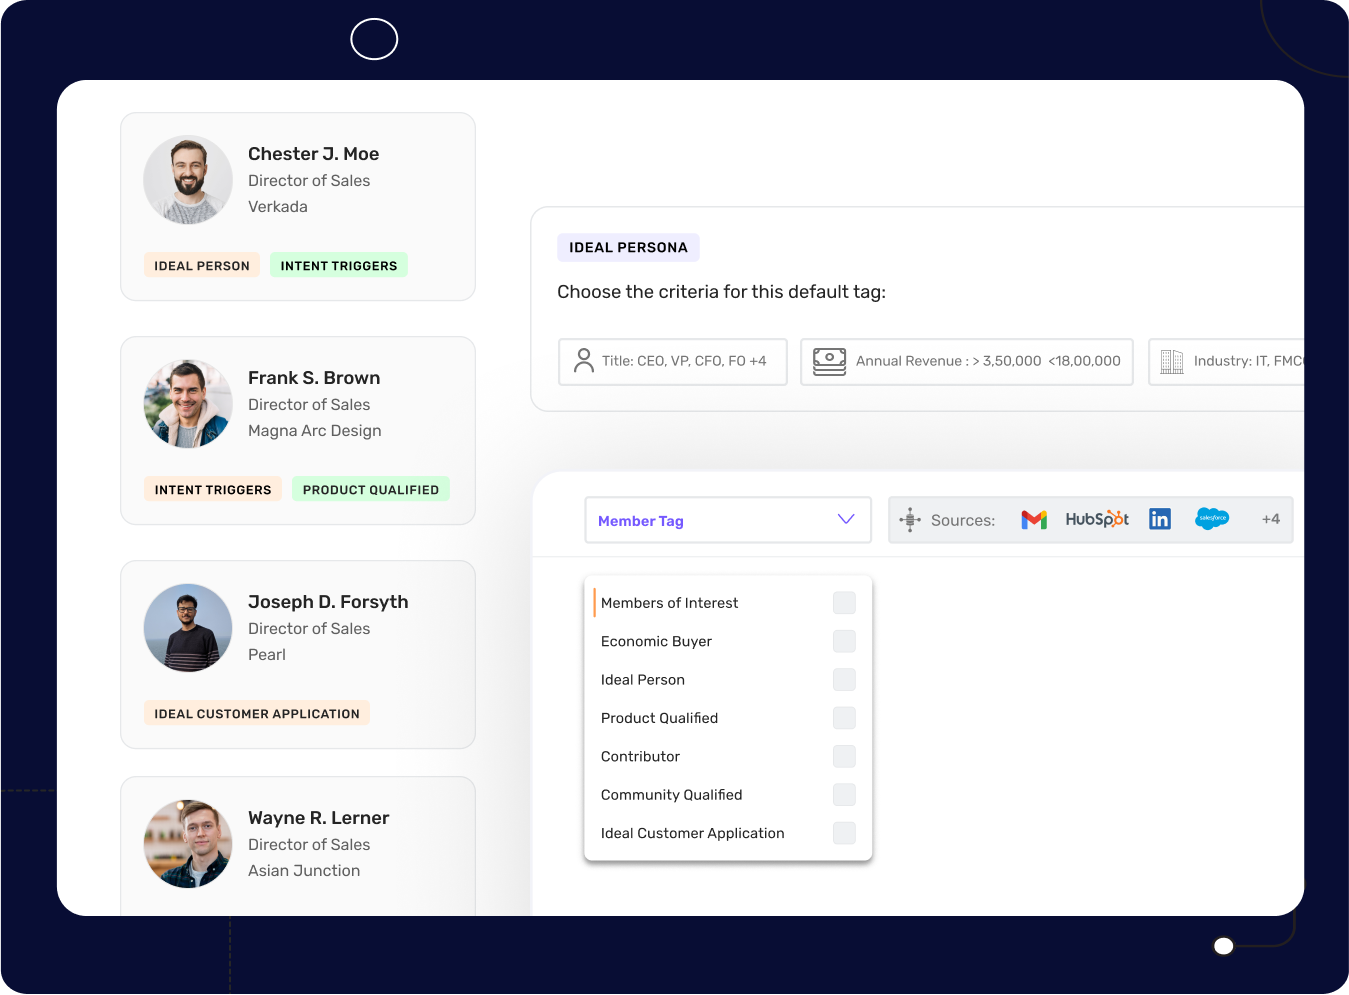The width and height of the screenshot is (1349, 995).
Task: Click the IDEAL PERSONA tag label
Action: click(628, 248)
